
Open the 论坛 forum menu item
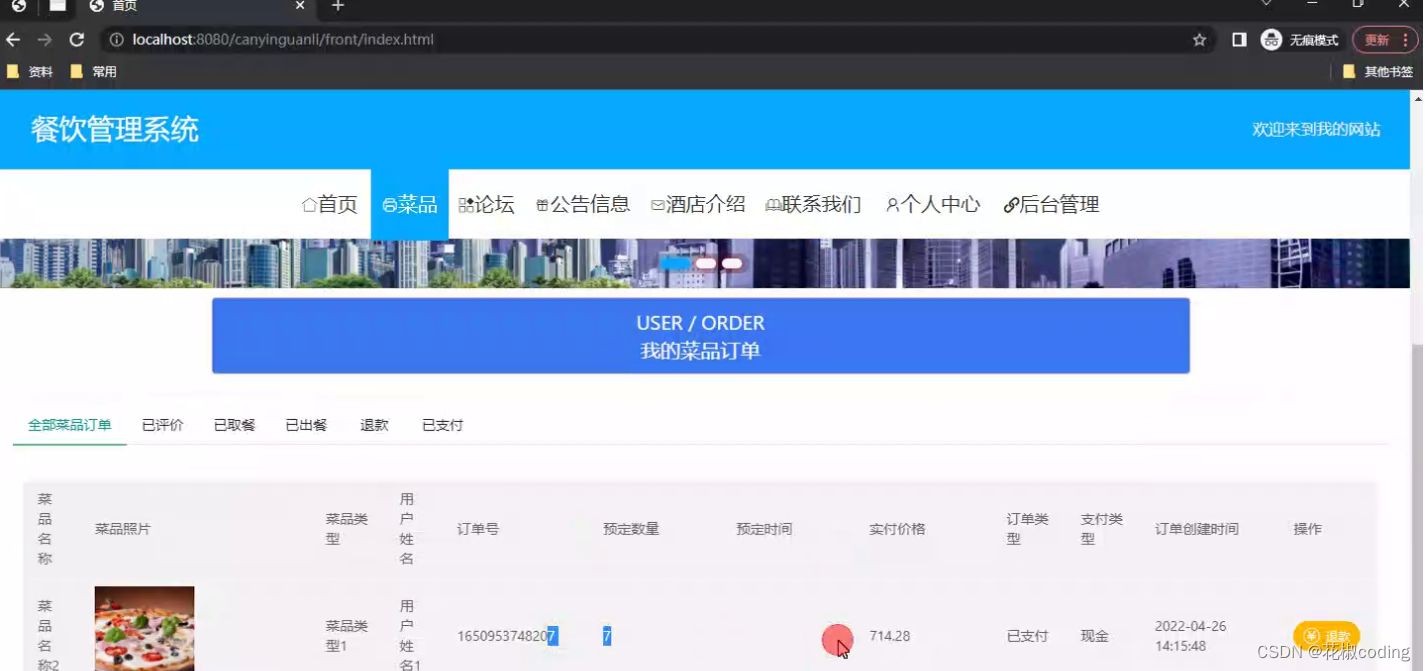tap(486, 205)
